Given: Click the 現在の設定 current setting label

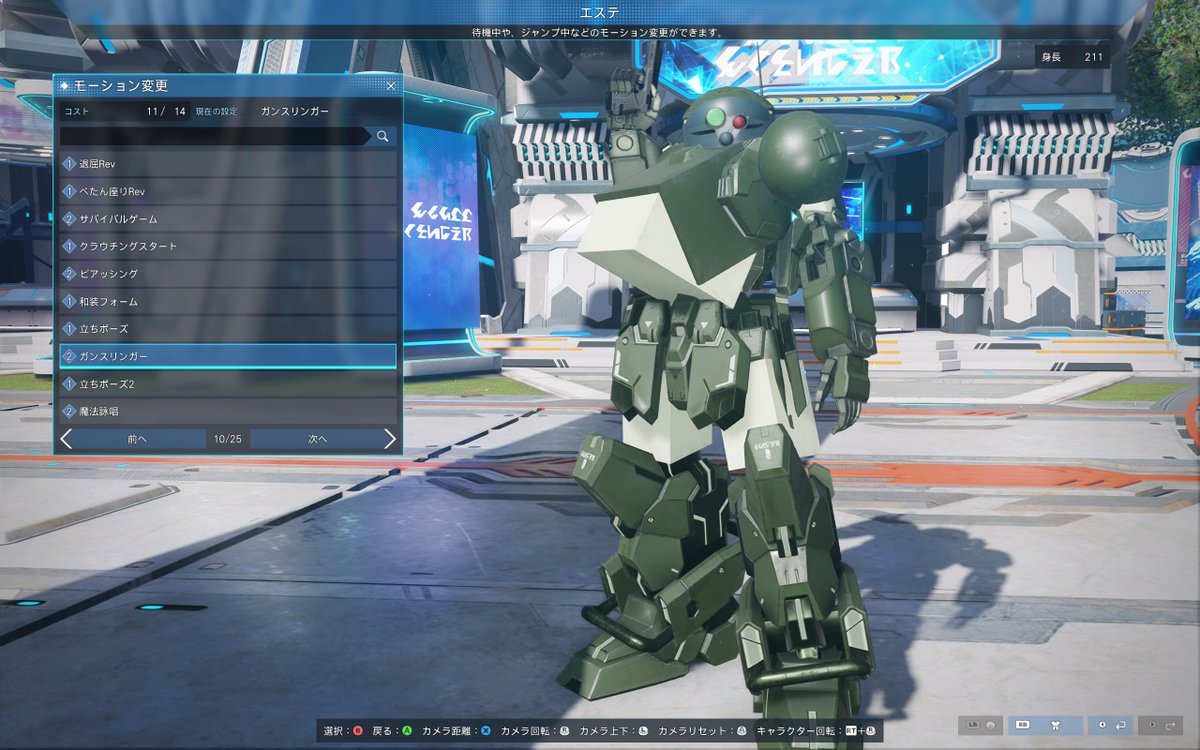Looking at the screenshot, I should coord(216,111).
